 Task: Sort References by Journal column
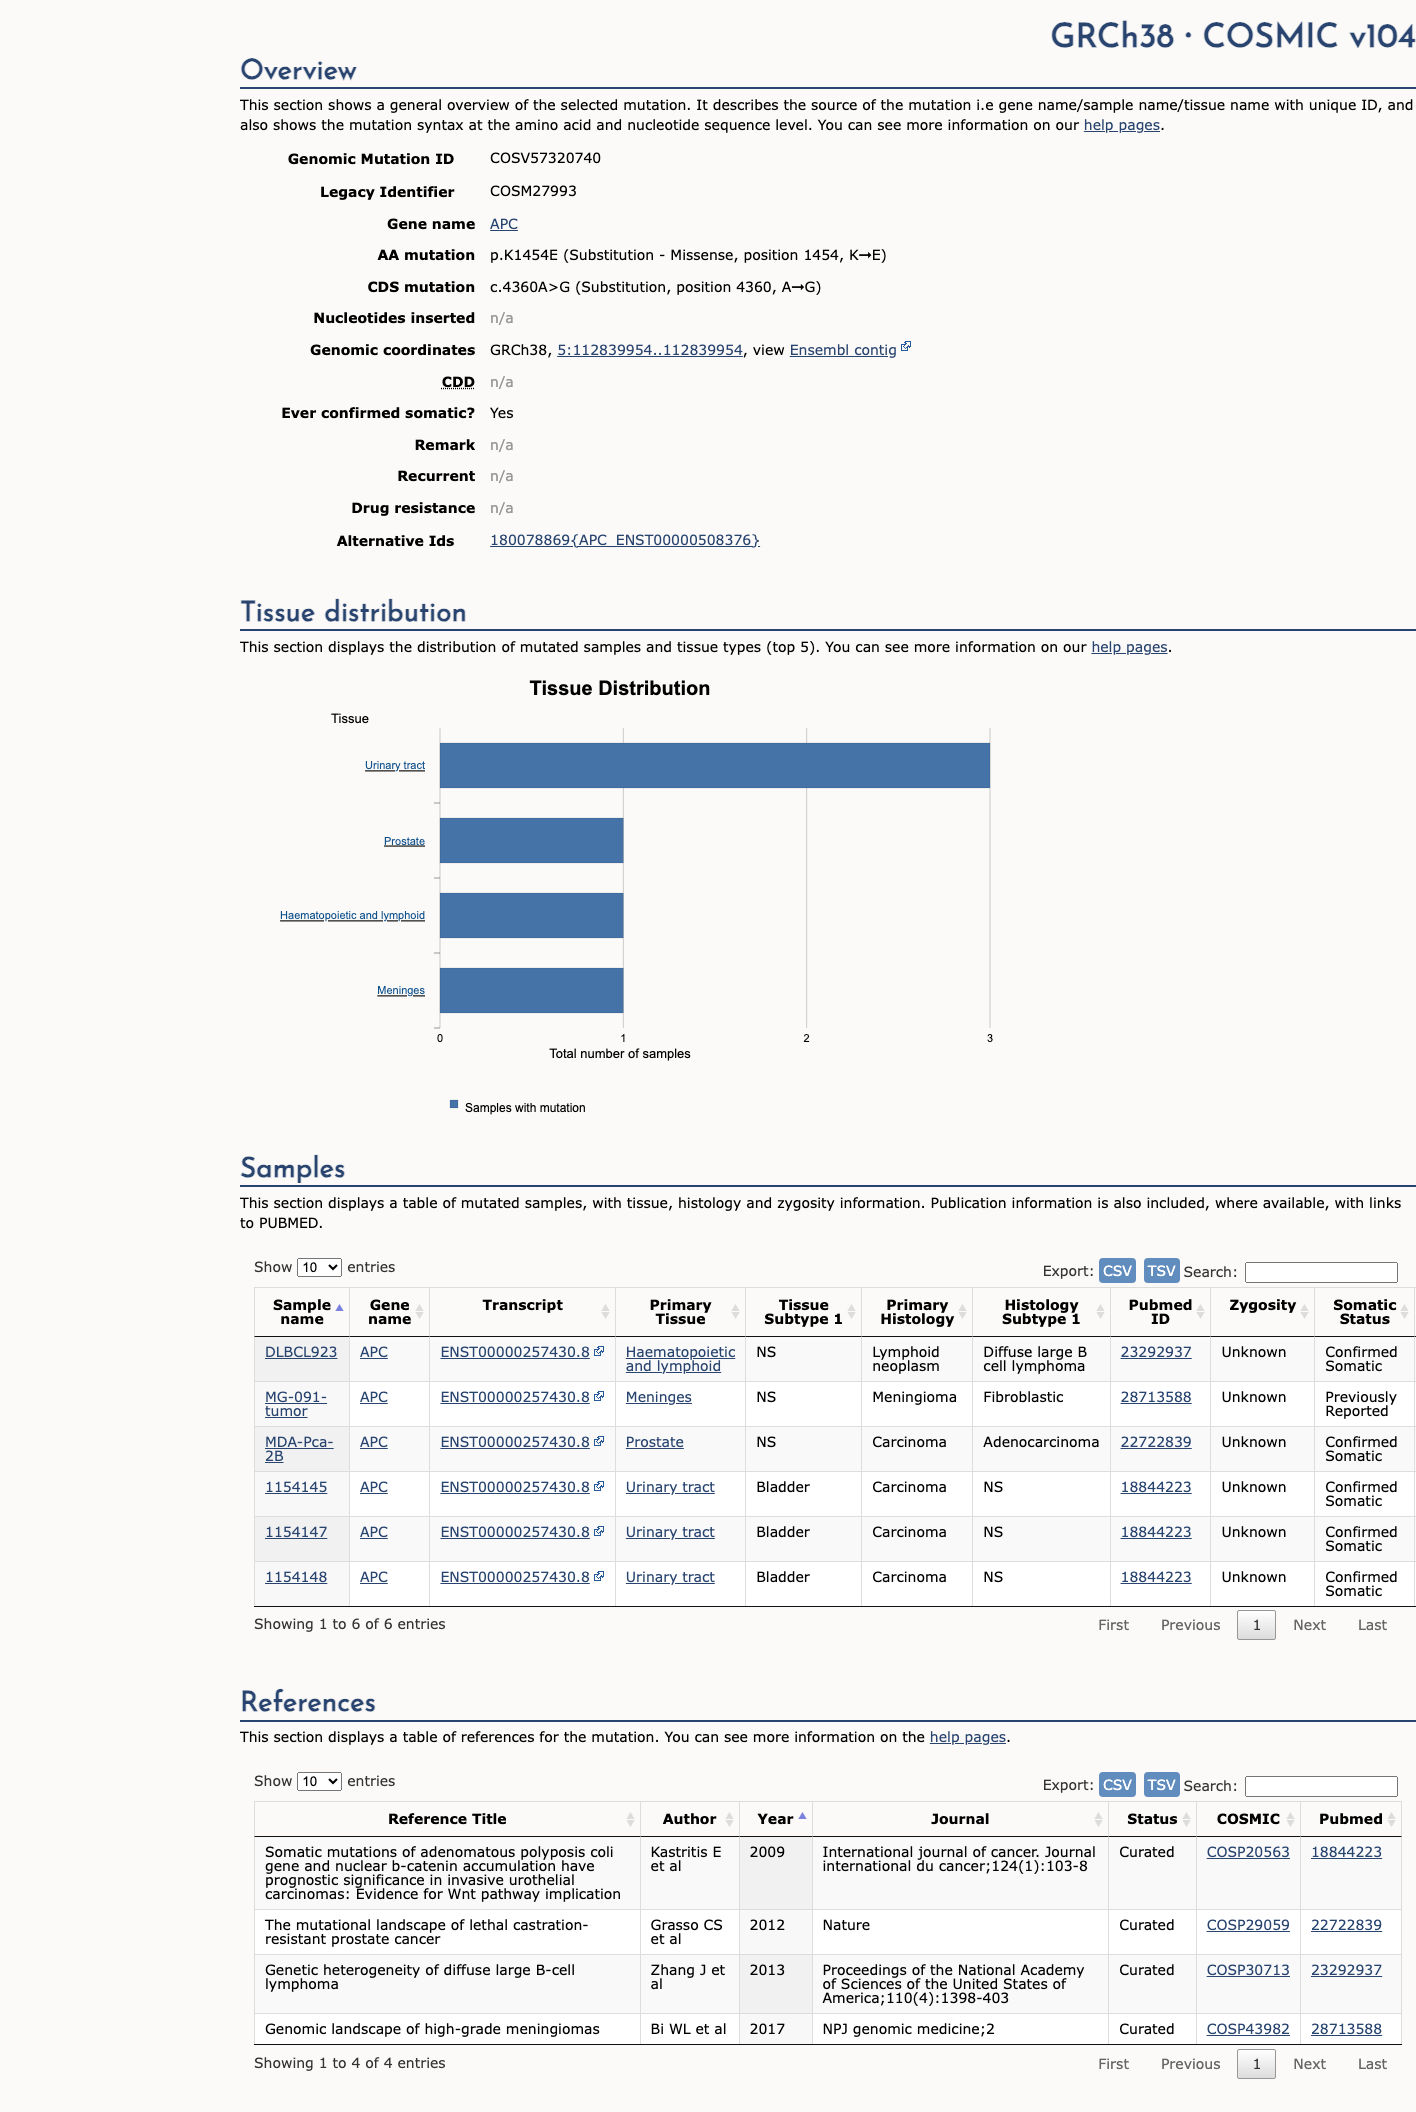960,1819
